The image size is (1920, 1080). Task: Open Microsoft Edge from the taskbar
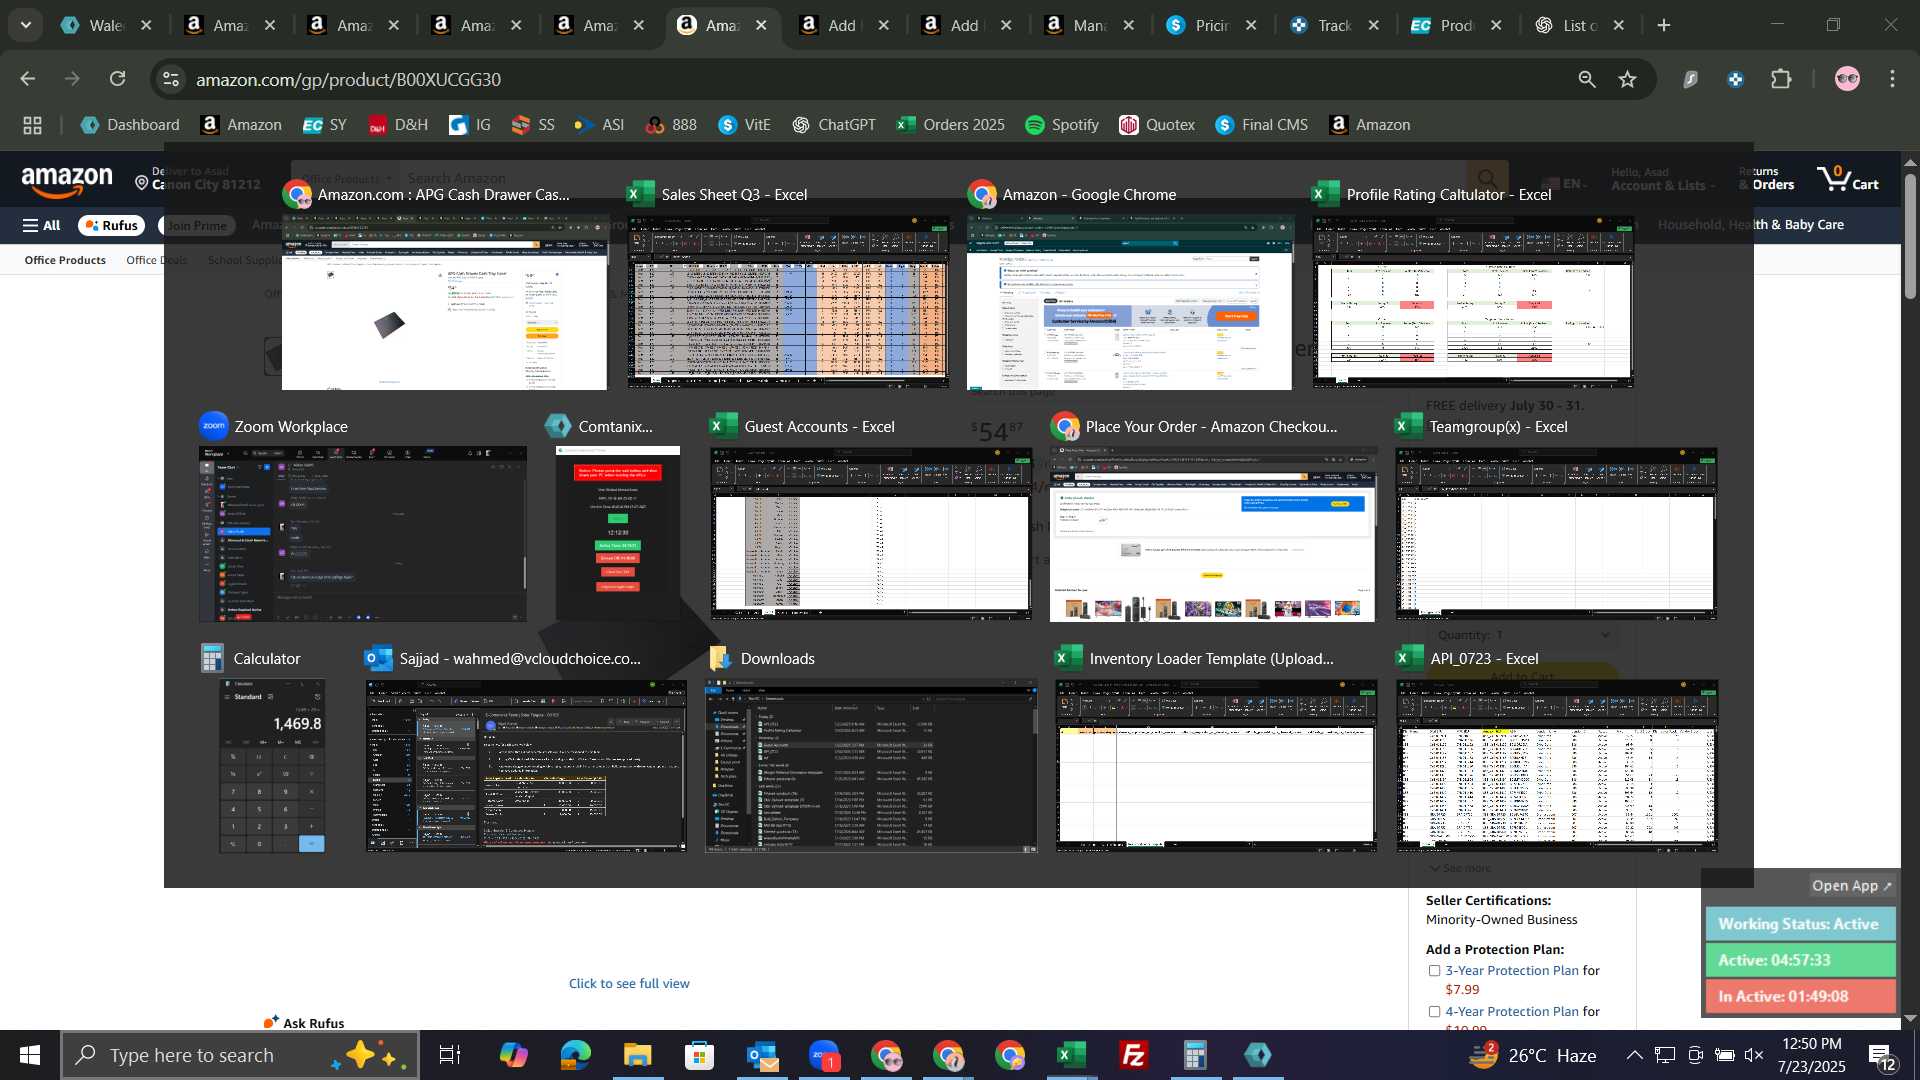tap(575, 1055)
